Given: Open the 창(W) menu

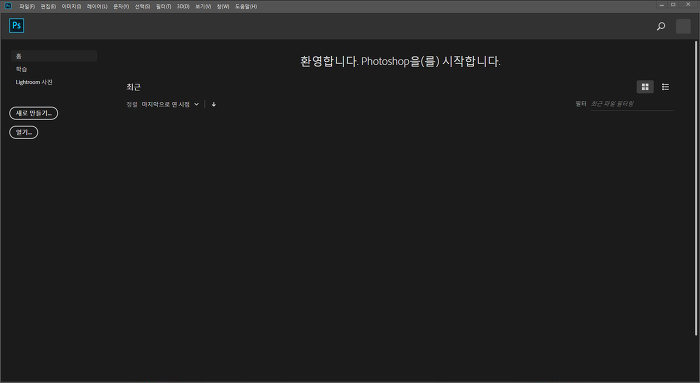Looking at the screenshot, I should click(223, 7).
